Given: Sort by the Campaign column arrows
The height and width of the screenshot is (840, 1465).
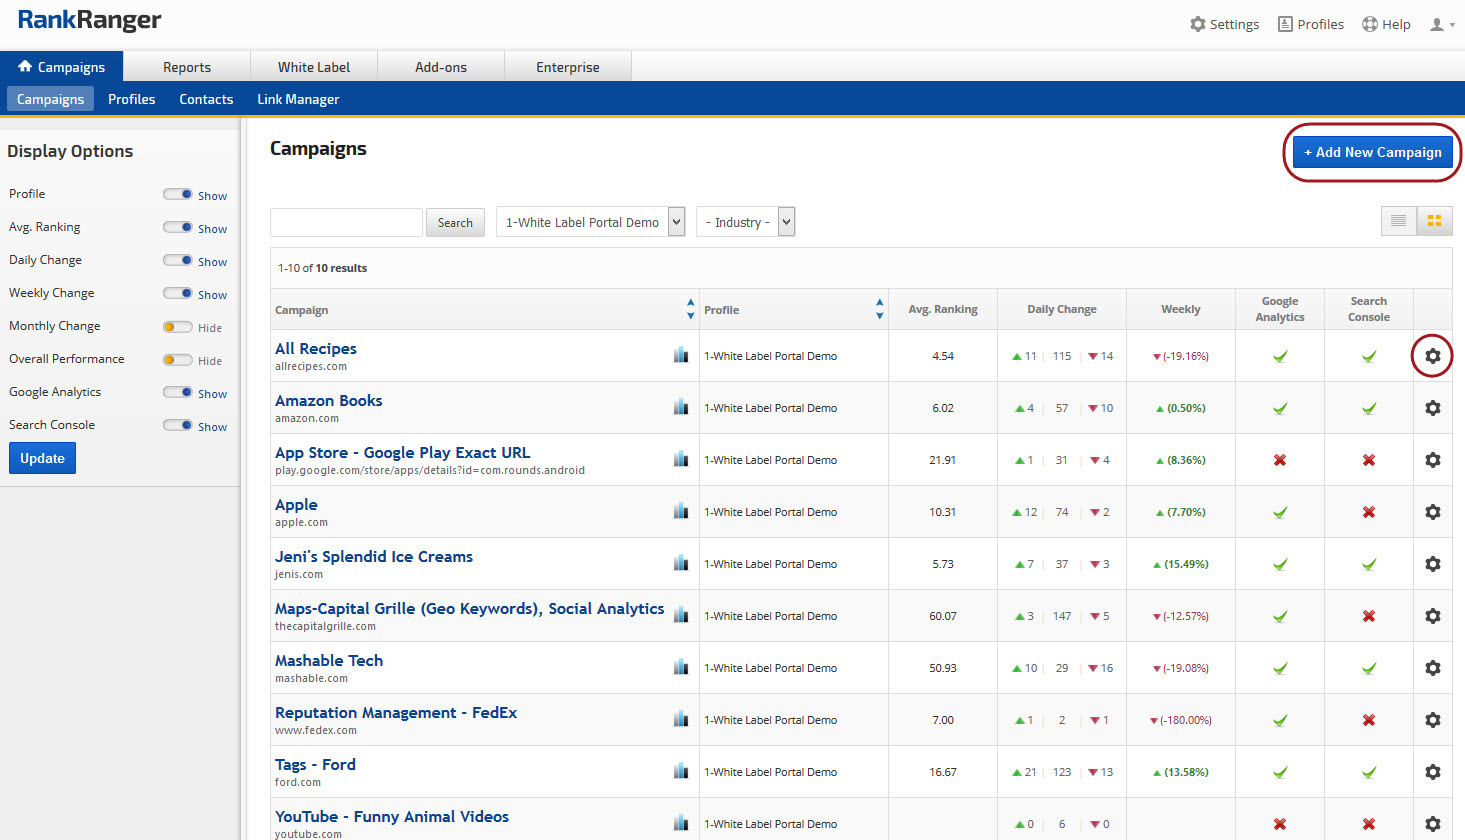Looking at the screenshot, I should tap(690, 309).
